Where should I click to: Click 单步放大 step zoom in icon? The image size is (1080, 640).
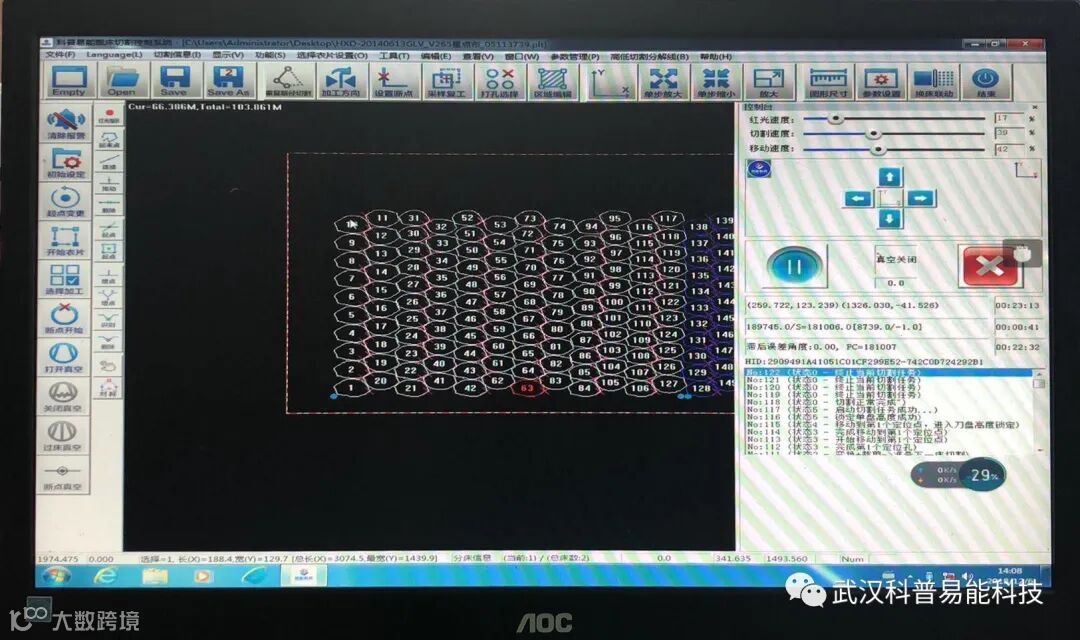[x=662, y=81]
